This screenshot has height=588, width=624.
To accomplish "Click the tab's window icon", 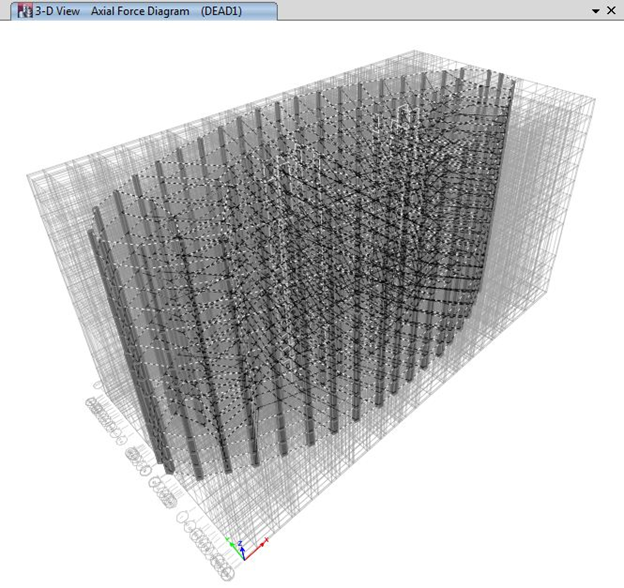I will [x=25, y=11].
